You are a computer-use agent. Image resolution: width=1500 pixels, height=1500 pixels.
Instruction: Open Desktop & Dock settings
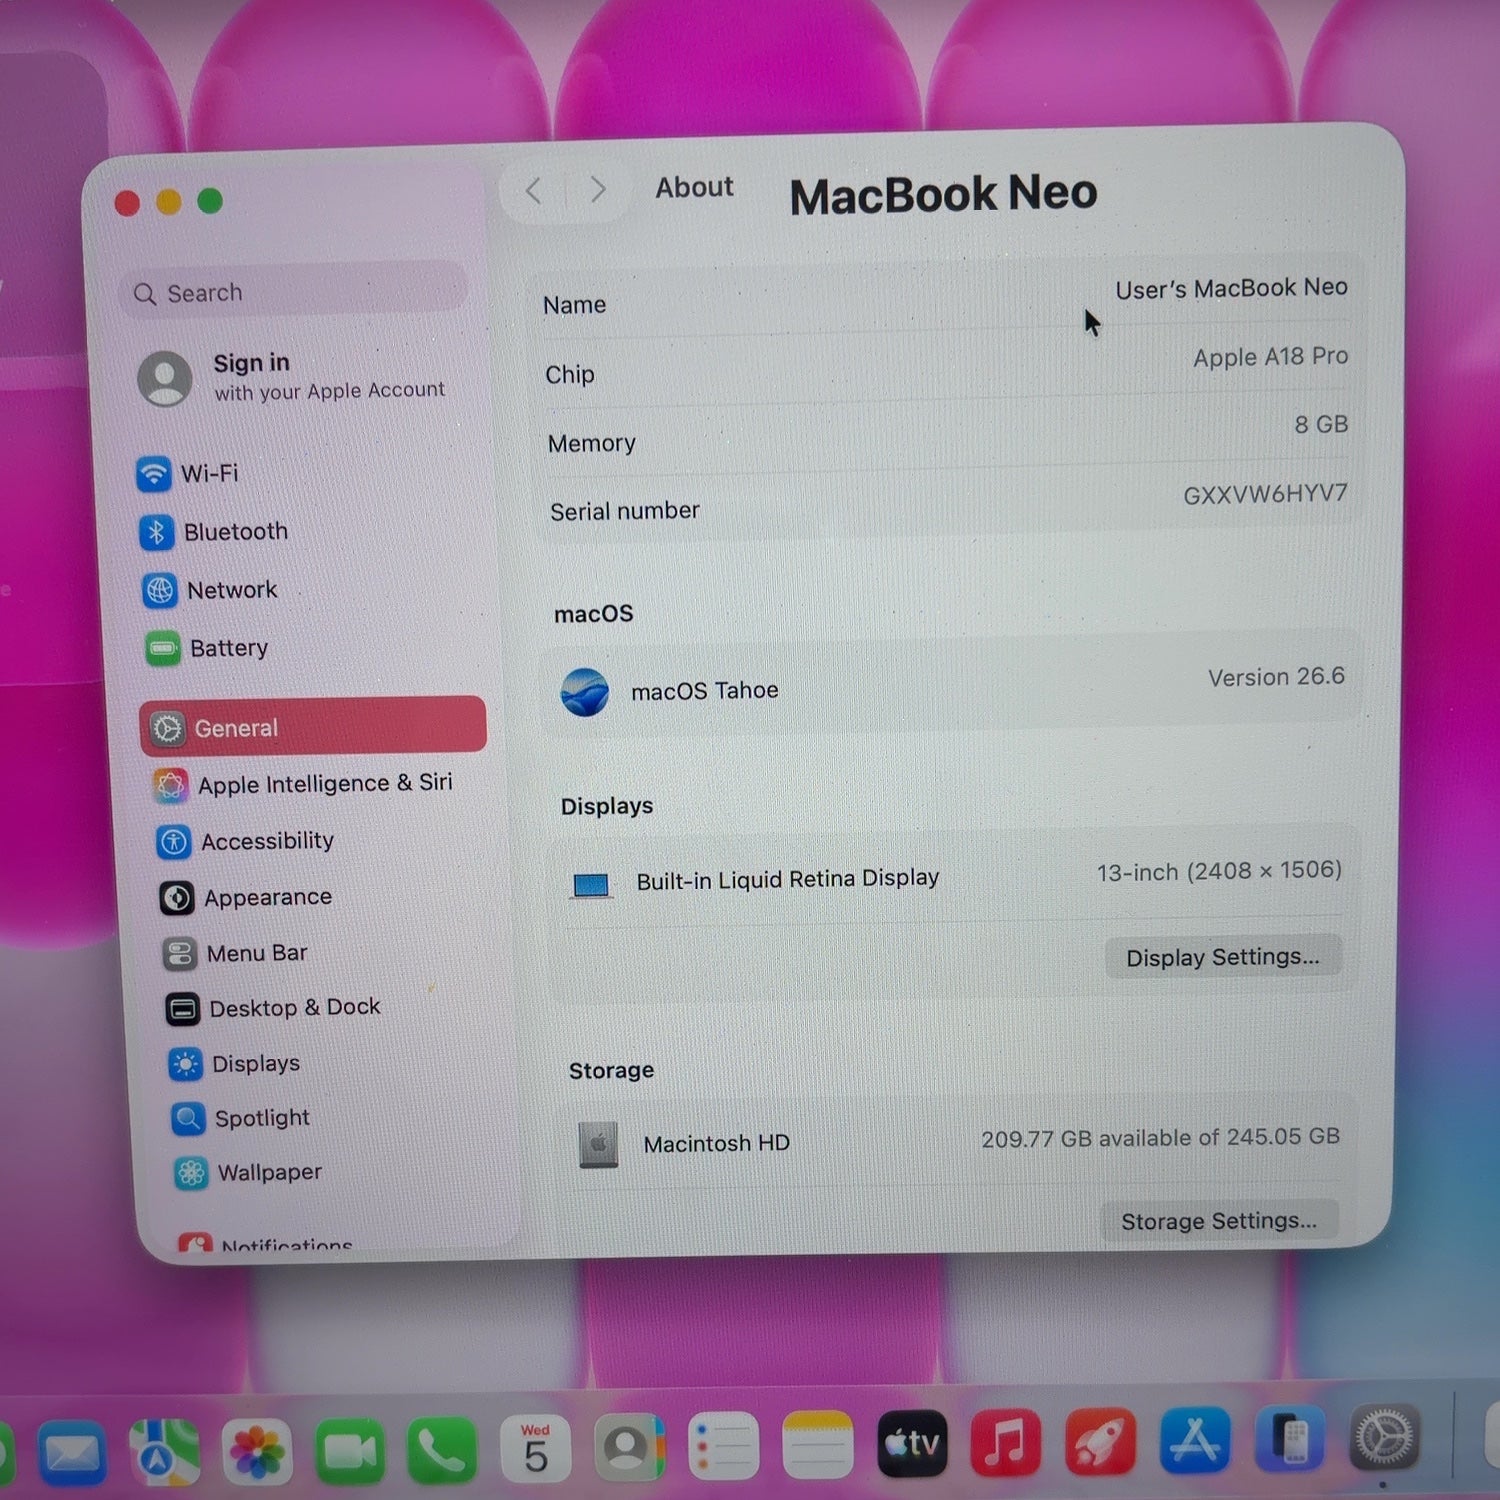pos(273,1008)
